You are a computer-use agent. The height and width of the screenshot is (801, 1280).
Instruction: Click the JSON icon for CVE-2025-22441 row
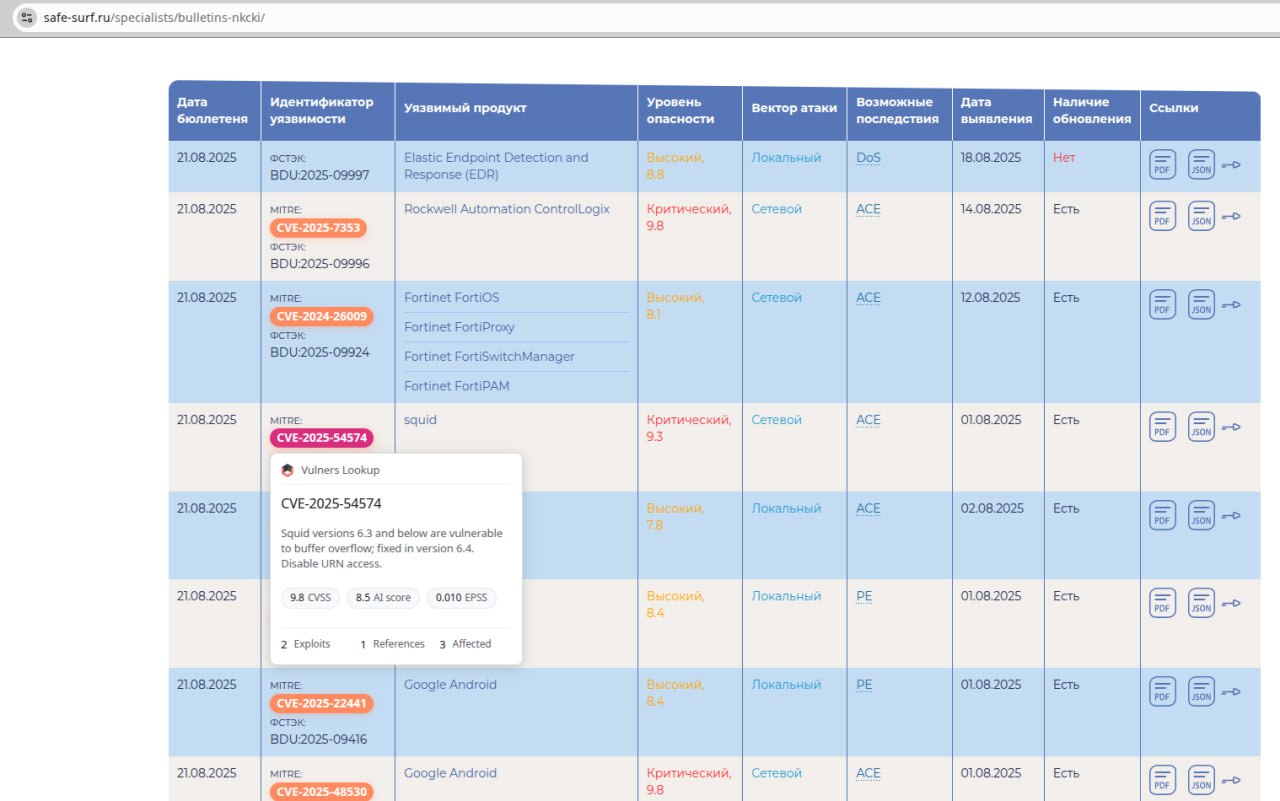pyautogui.click(x=1201, y=692)
